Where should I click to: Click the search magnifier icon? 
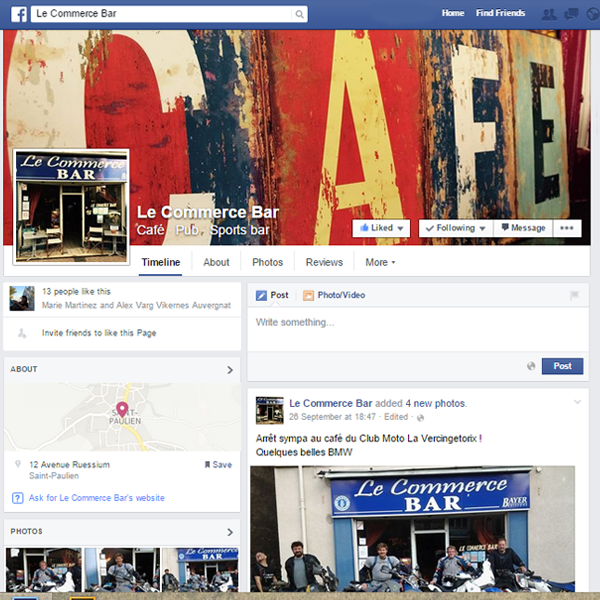click(x=300, y=14)
